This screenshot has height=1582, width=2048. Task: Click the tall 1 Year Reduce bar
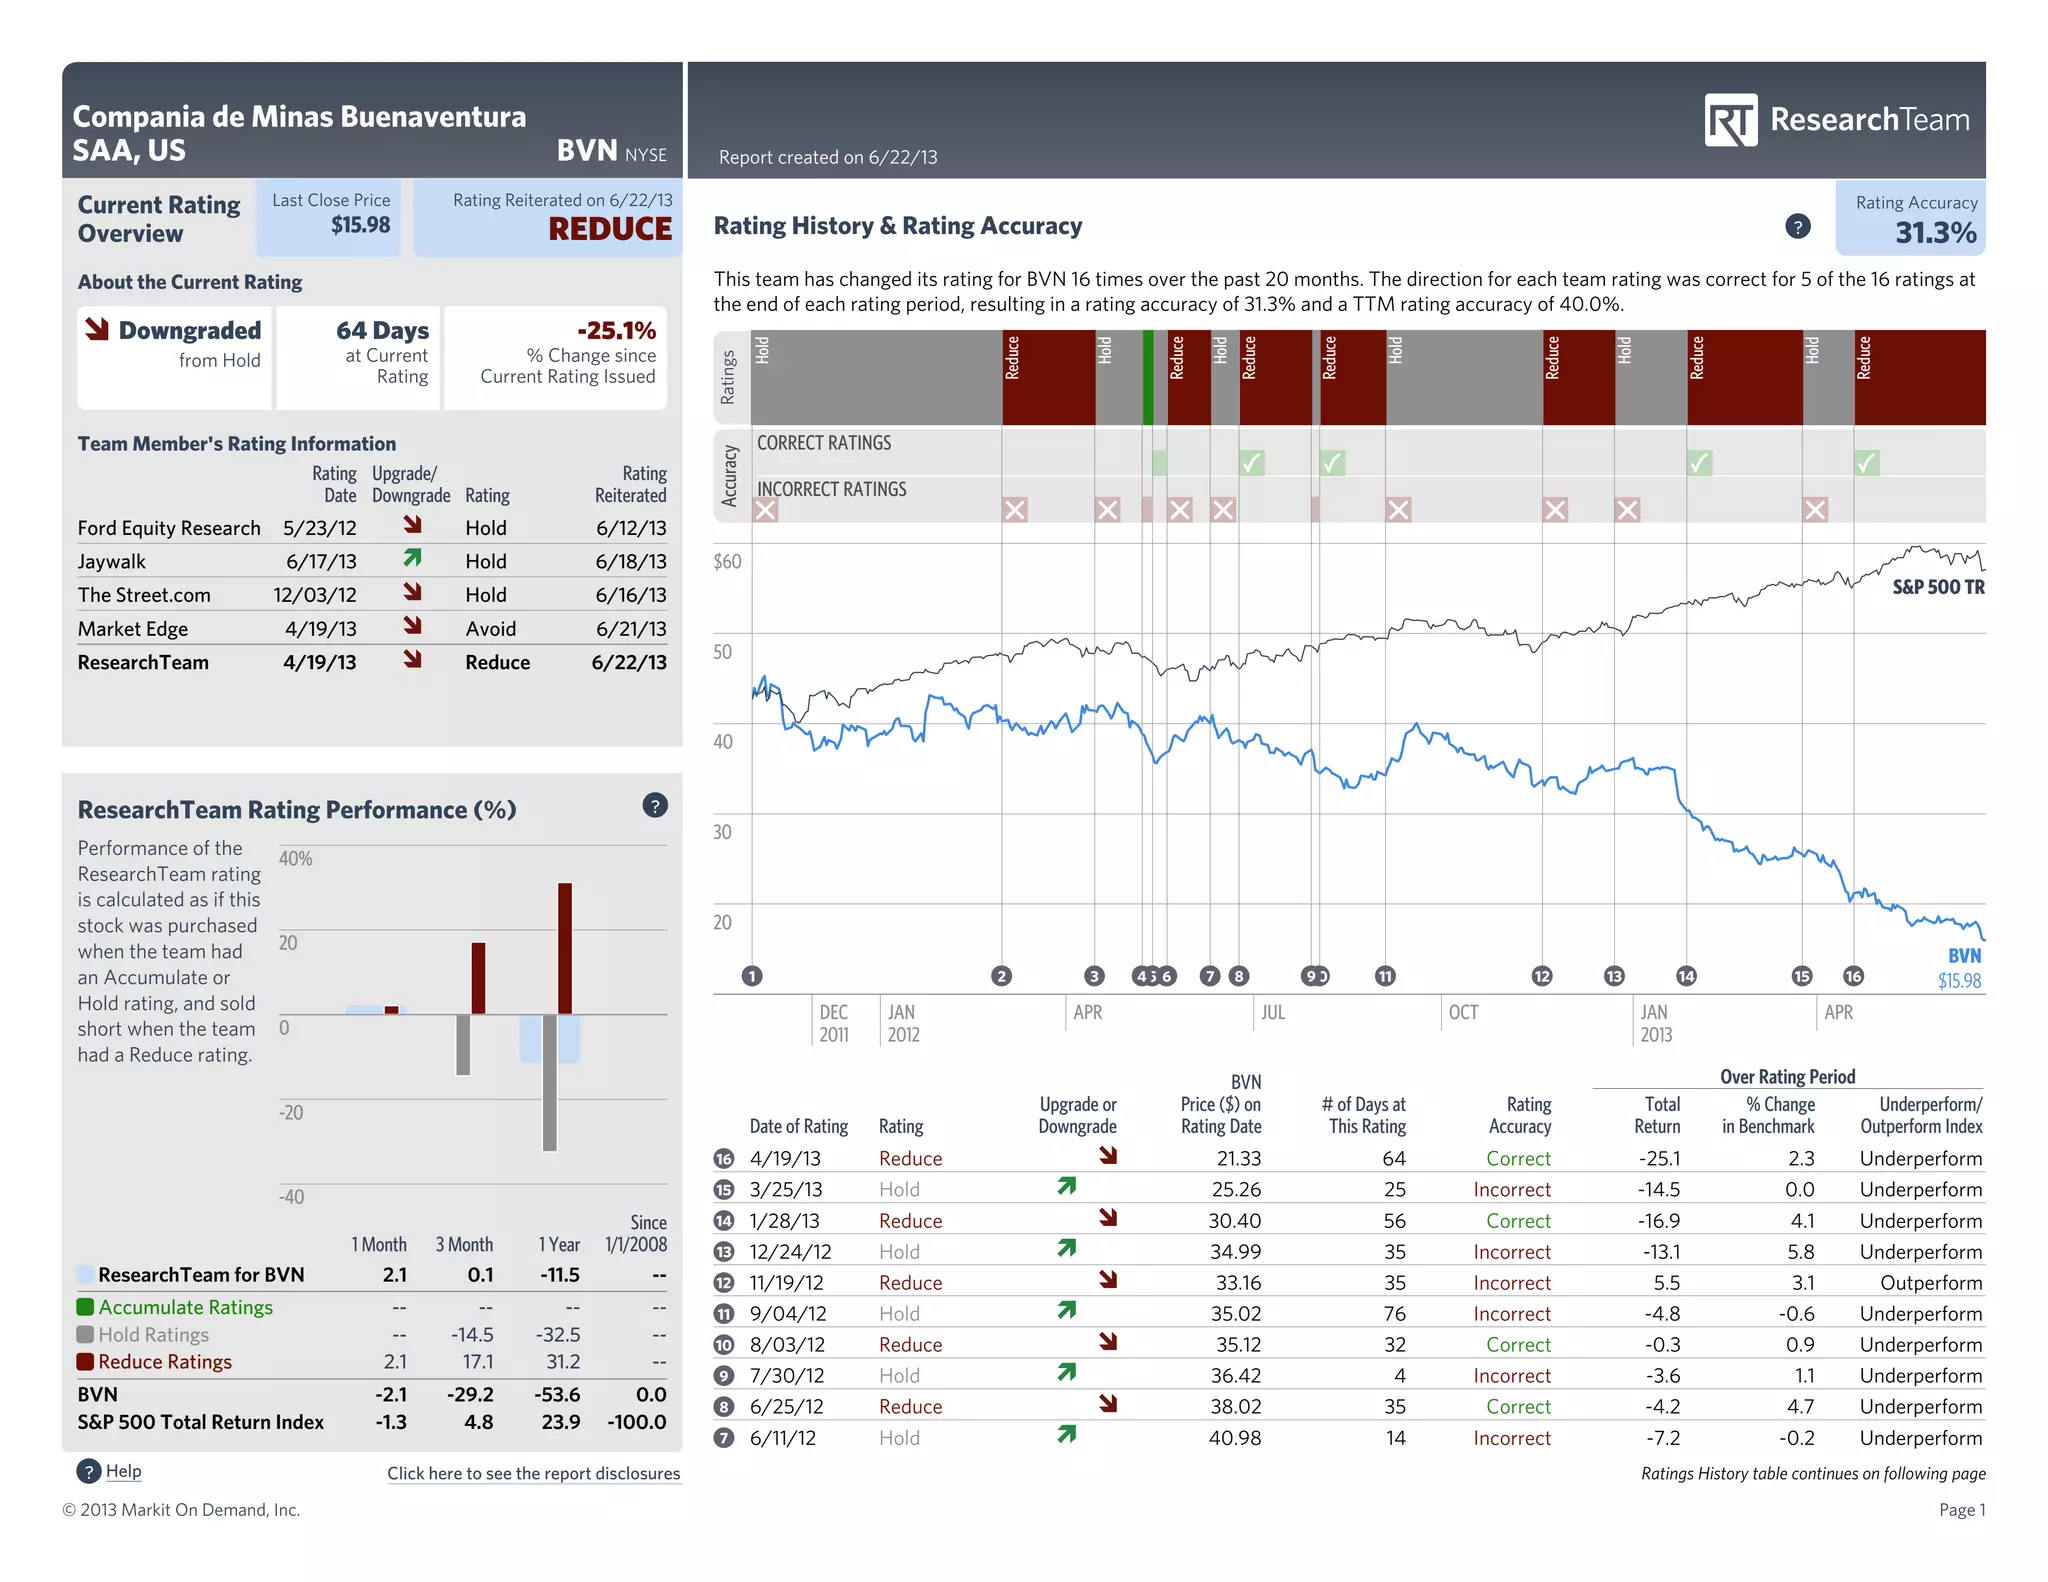point(565,948)
